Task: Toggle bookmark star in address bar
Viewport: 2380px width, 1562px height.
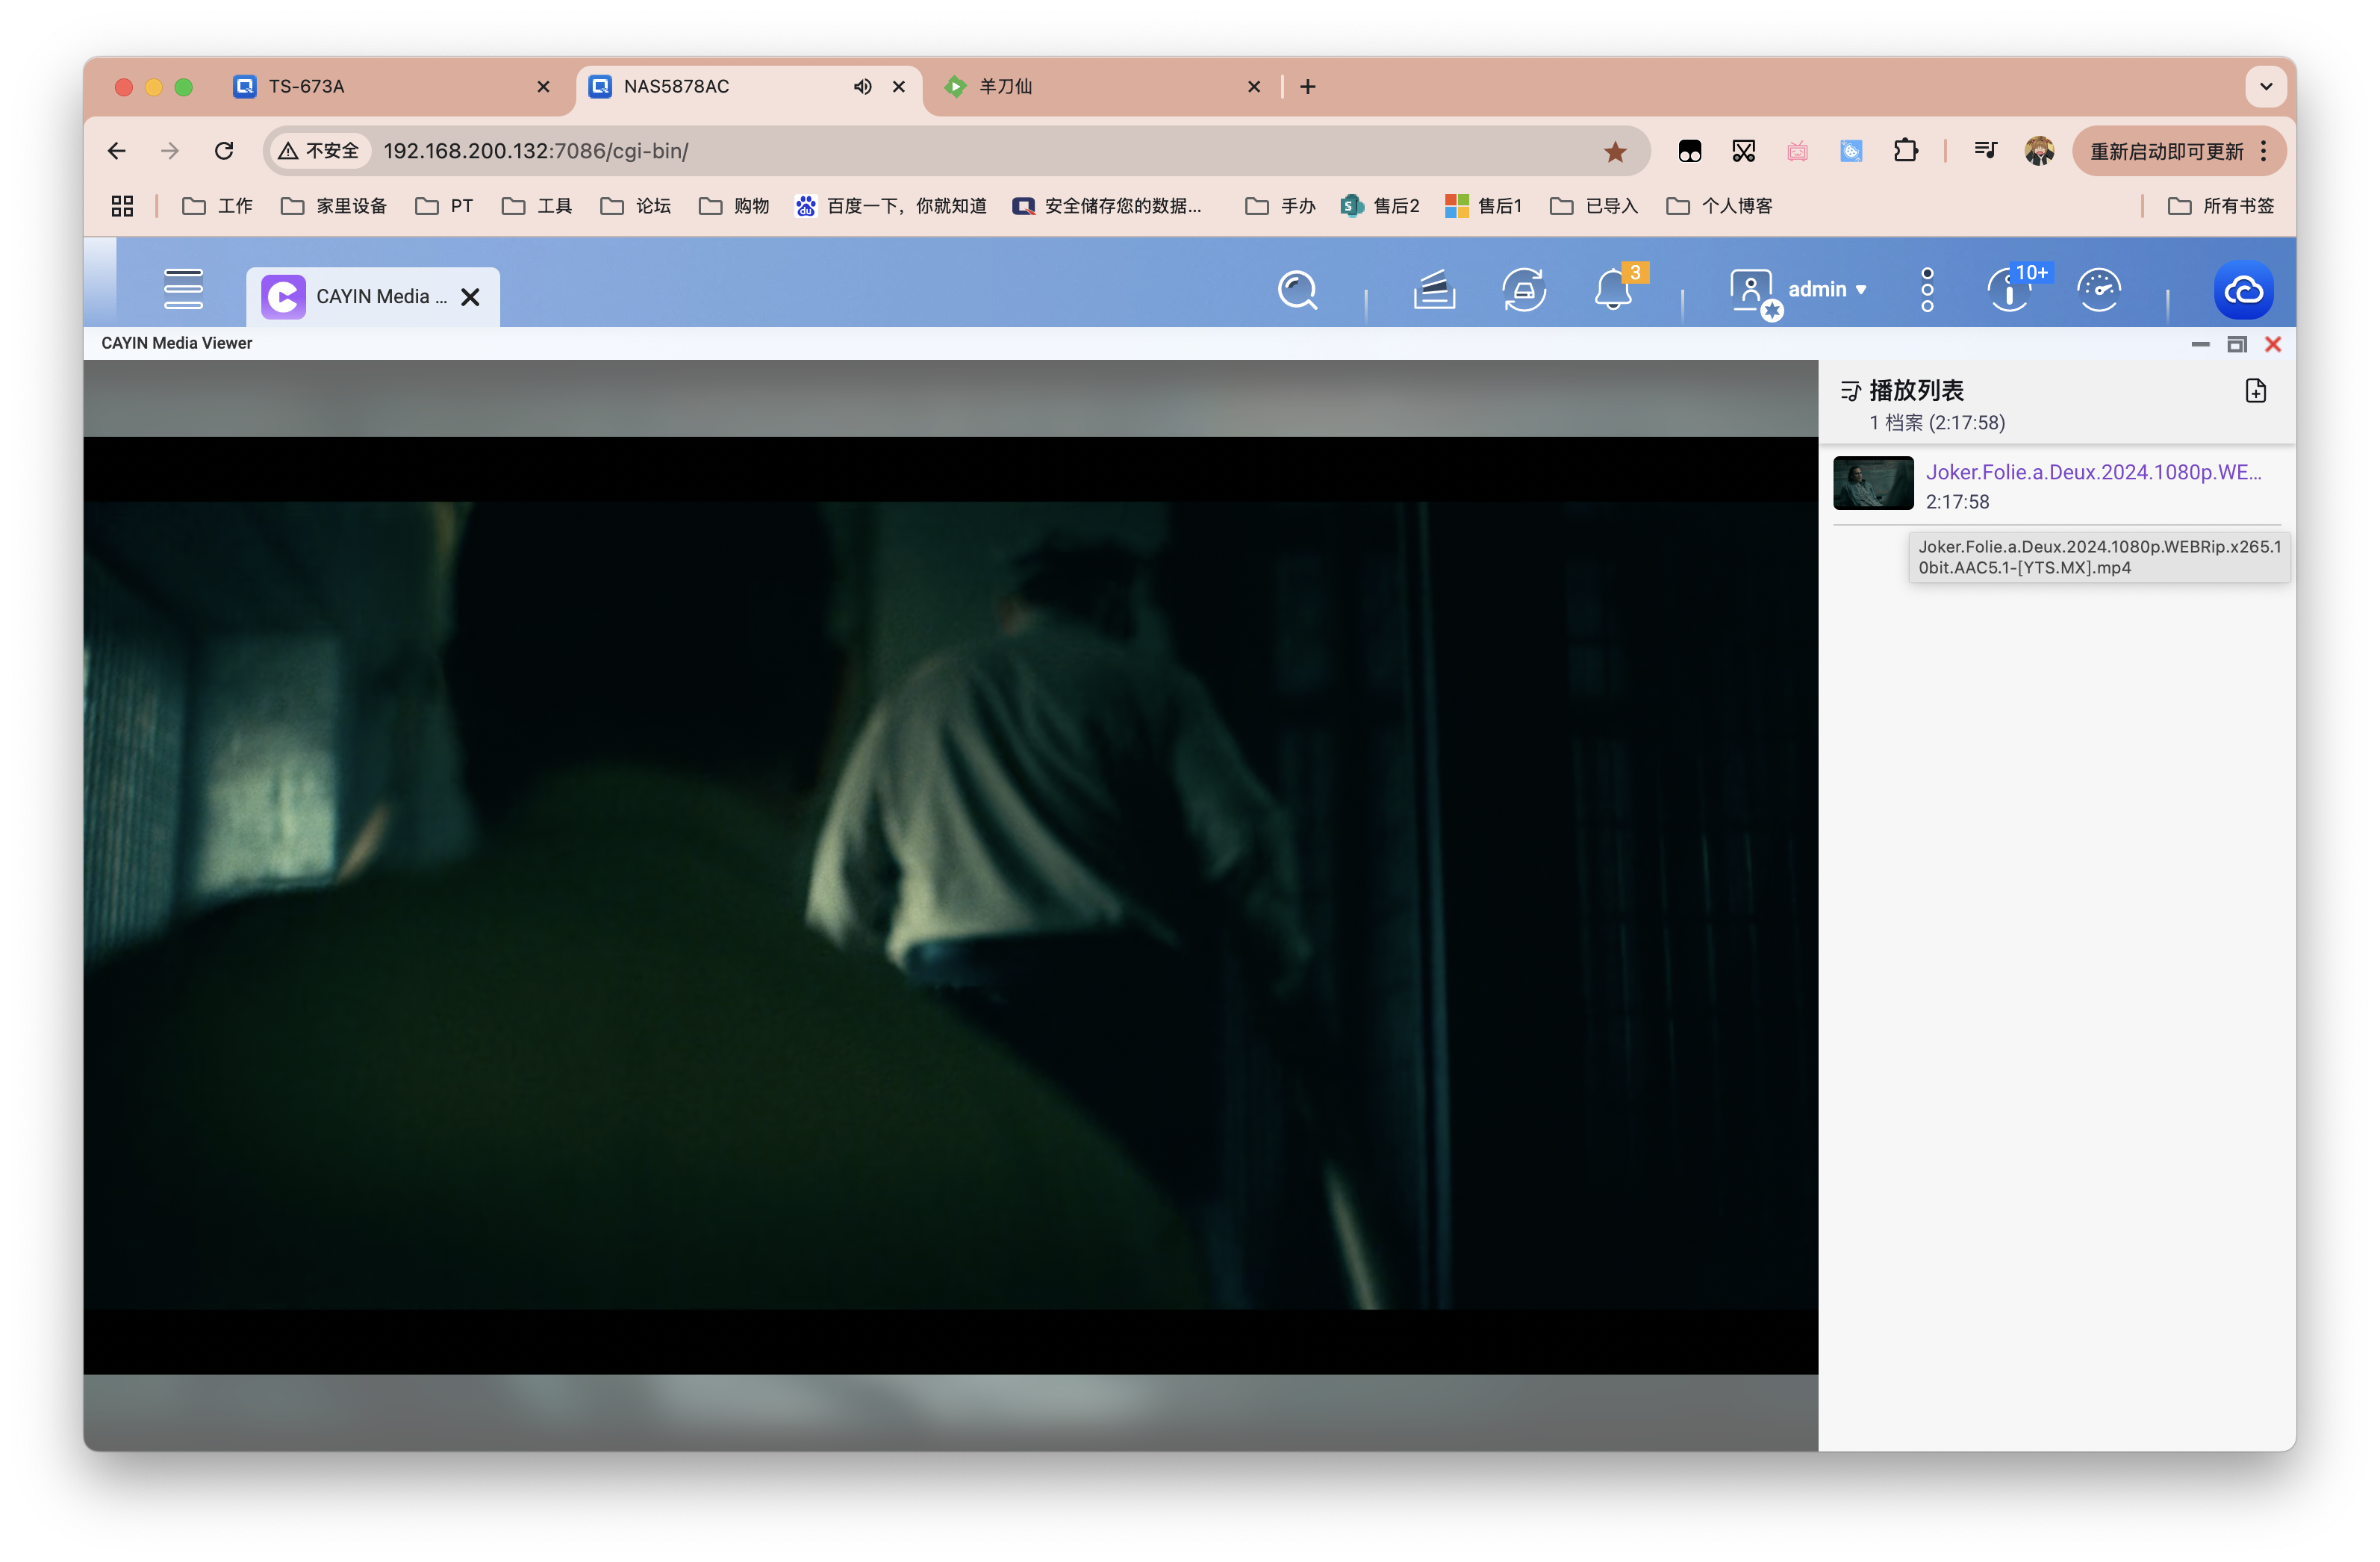Action: (x=1615, y=151)
